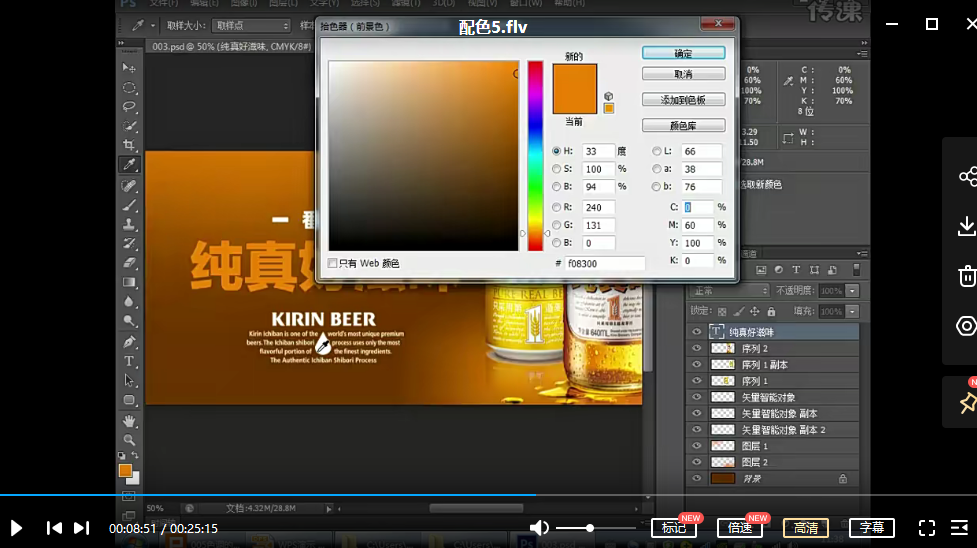Choose the Horizontal Type tool

coord(129,361)
